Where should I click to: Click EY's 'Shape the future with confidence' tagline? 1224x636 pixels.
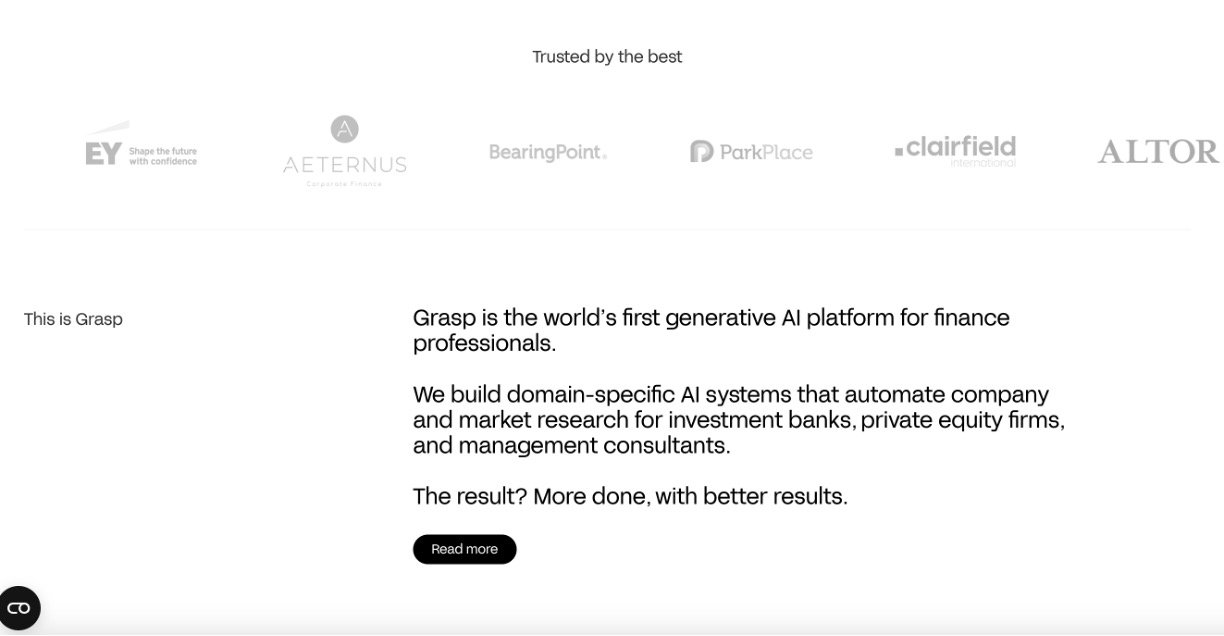point(163,156)
